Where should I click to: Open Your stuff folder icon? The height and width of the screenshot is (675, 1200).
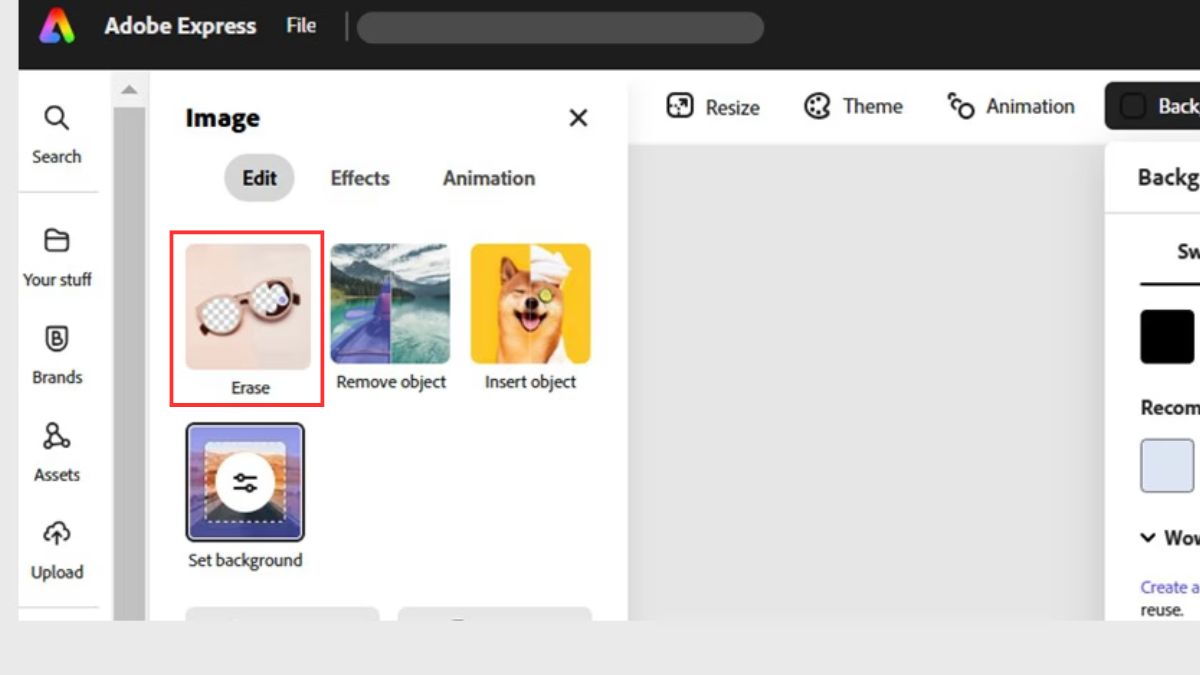pos(57,241)
